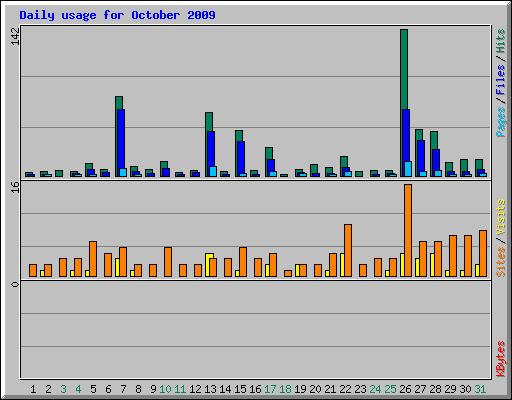The image size is (512, 400).
Task: Click the "0" axis value
Action: coord(15,284)
